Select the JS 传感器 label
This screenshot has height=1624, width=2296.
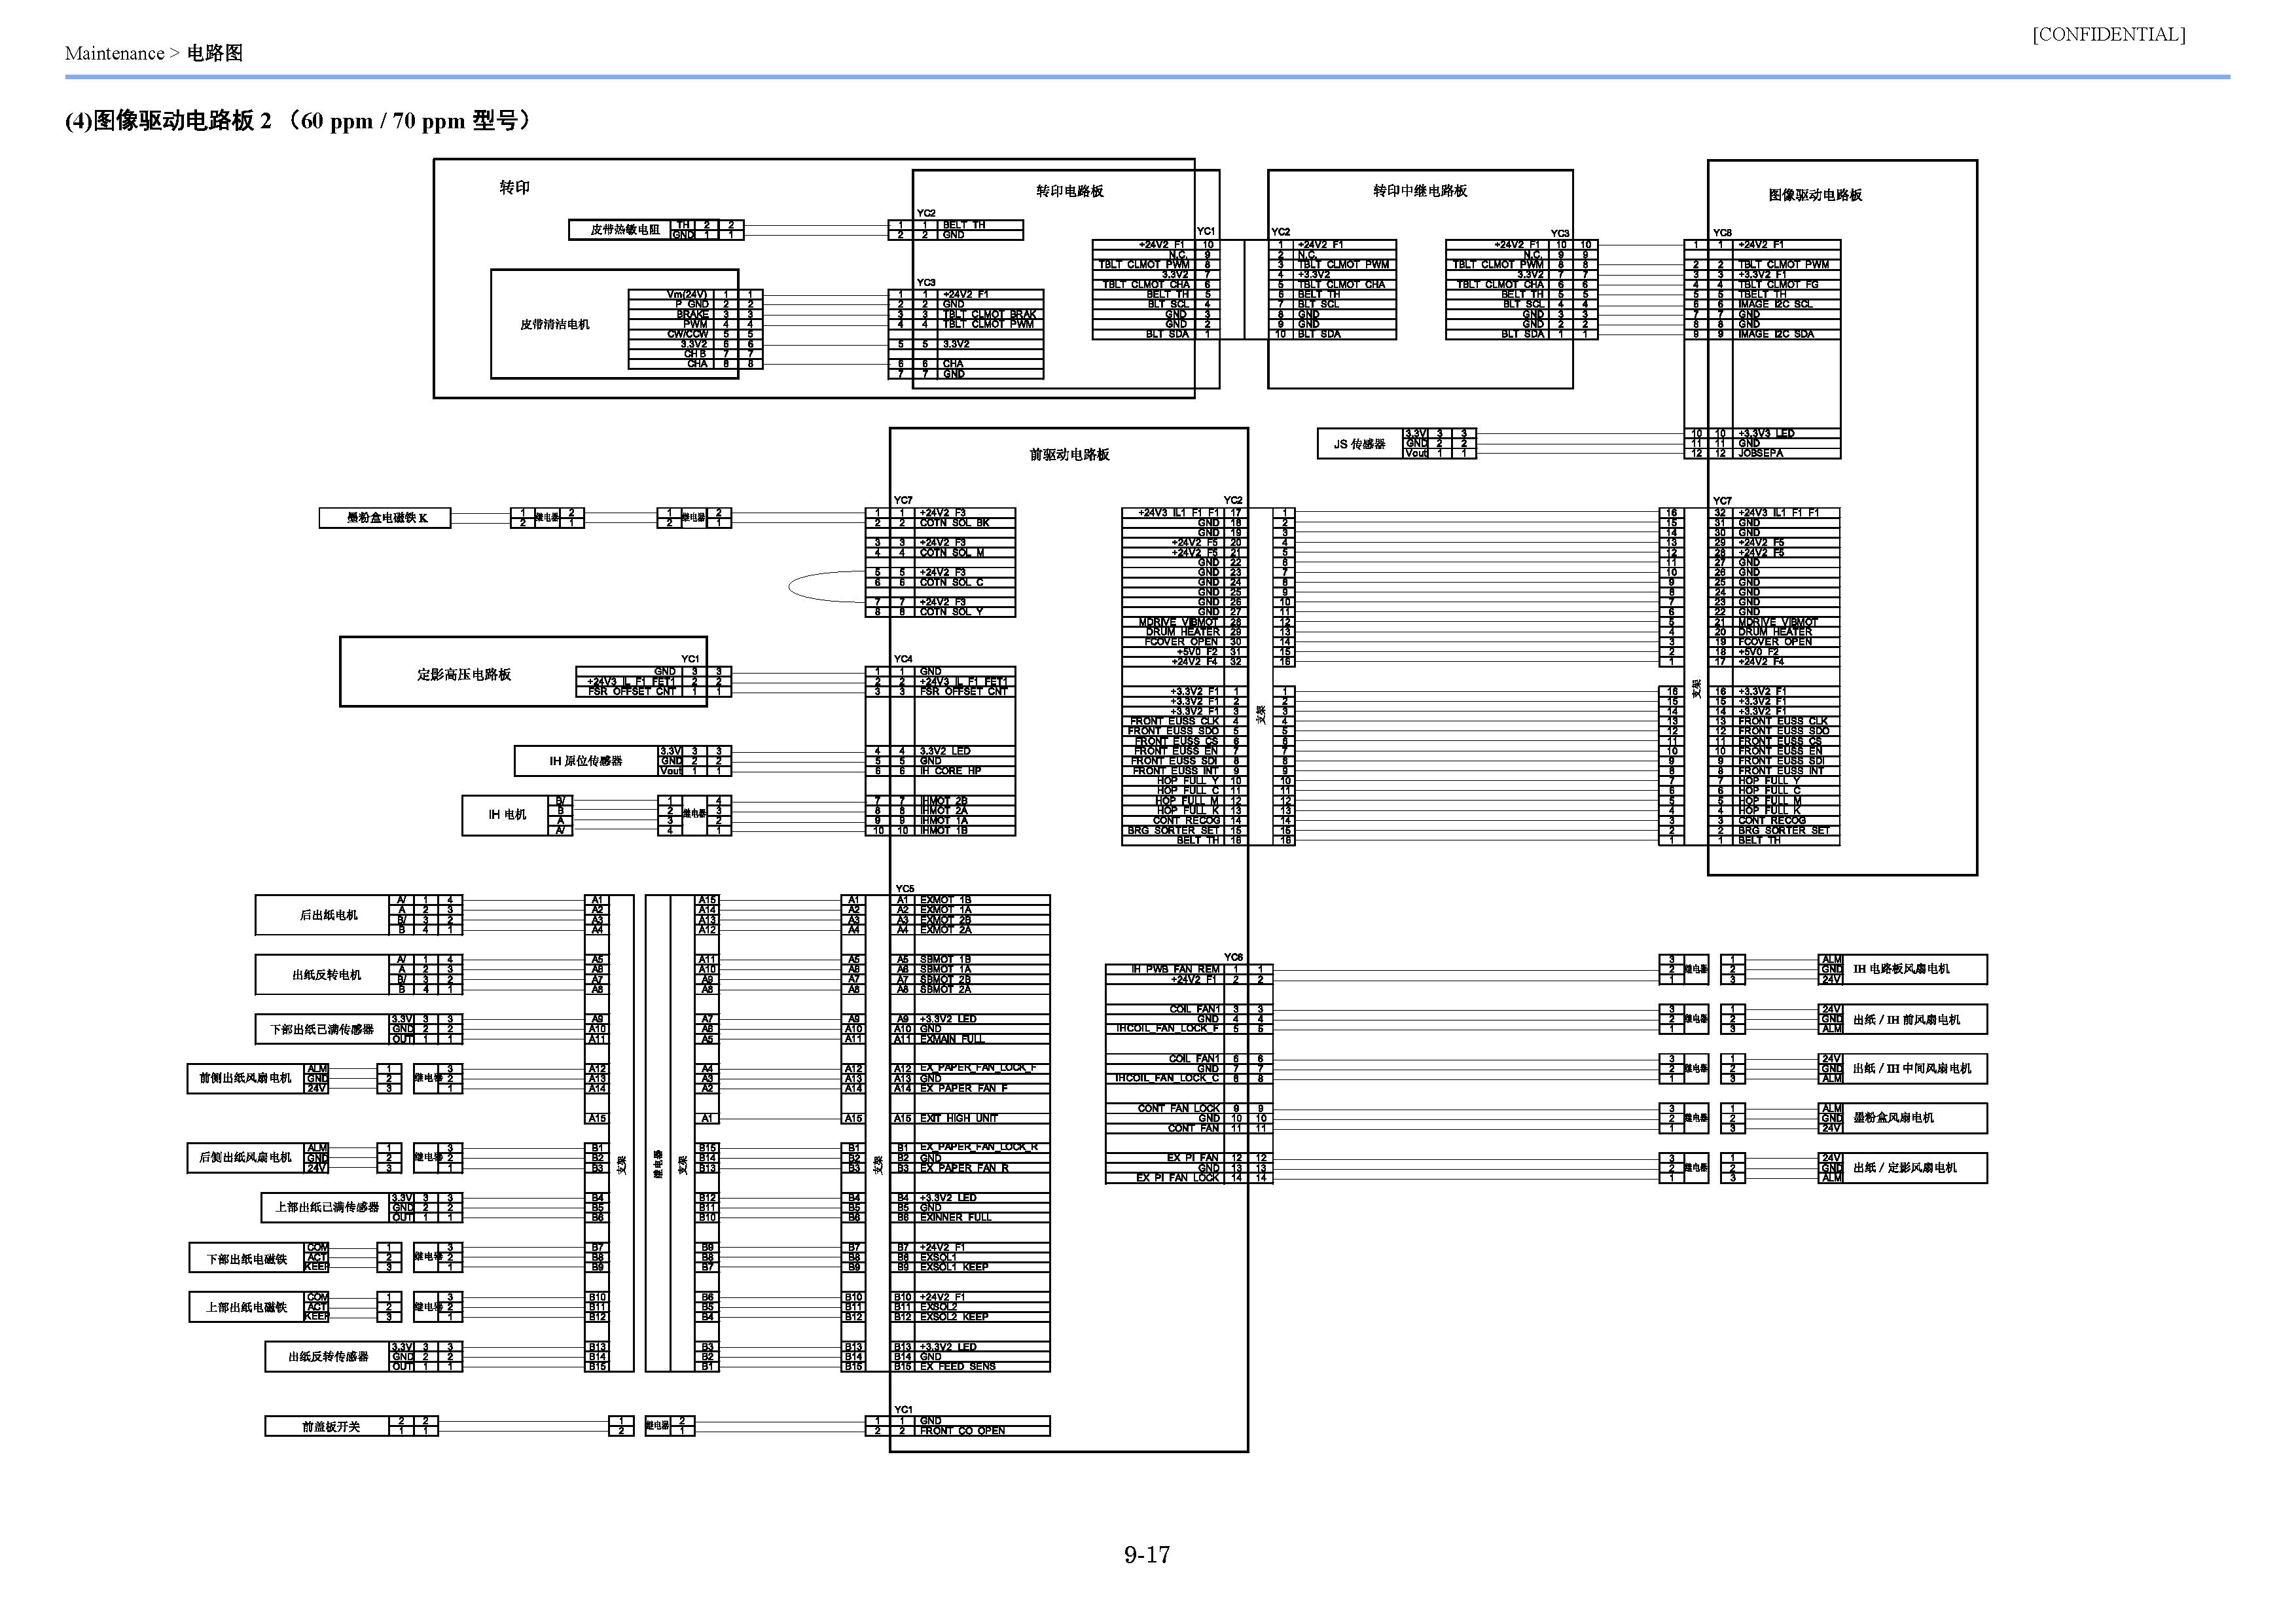coord(1359,444)
